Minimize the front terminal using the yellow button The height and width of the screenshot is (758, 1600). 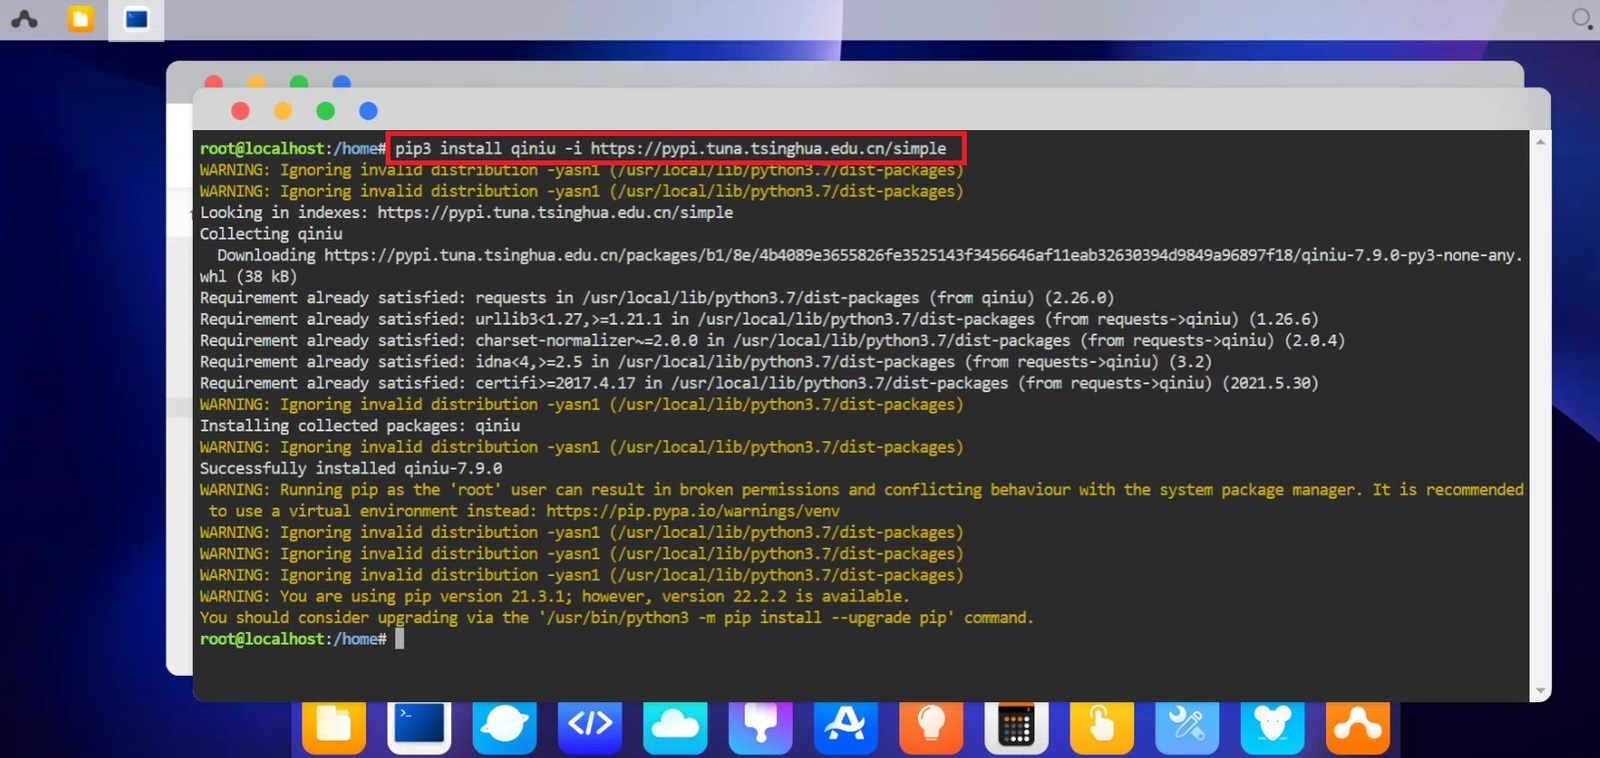[283, 111]
